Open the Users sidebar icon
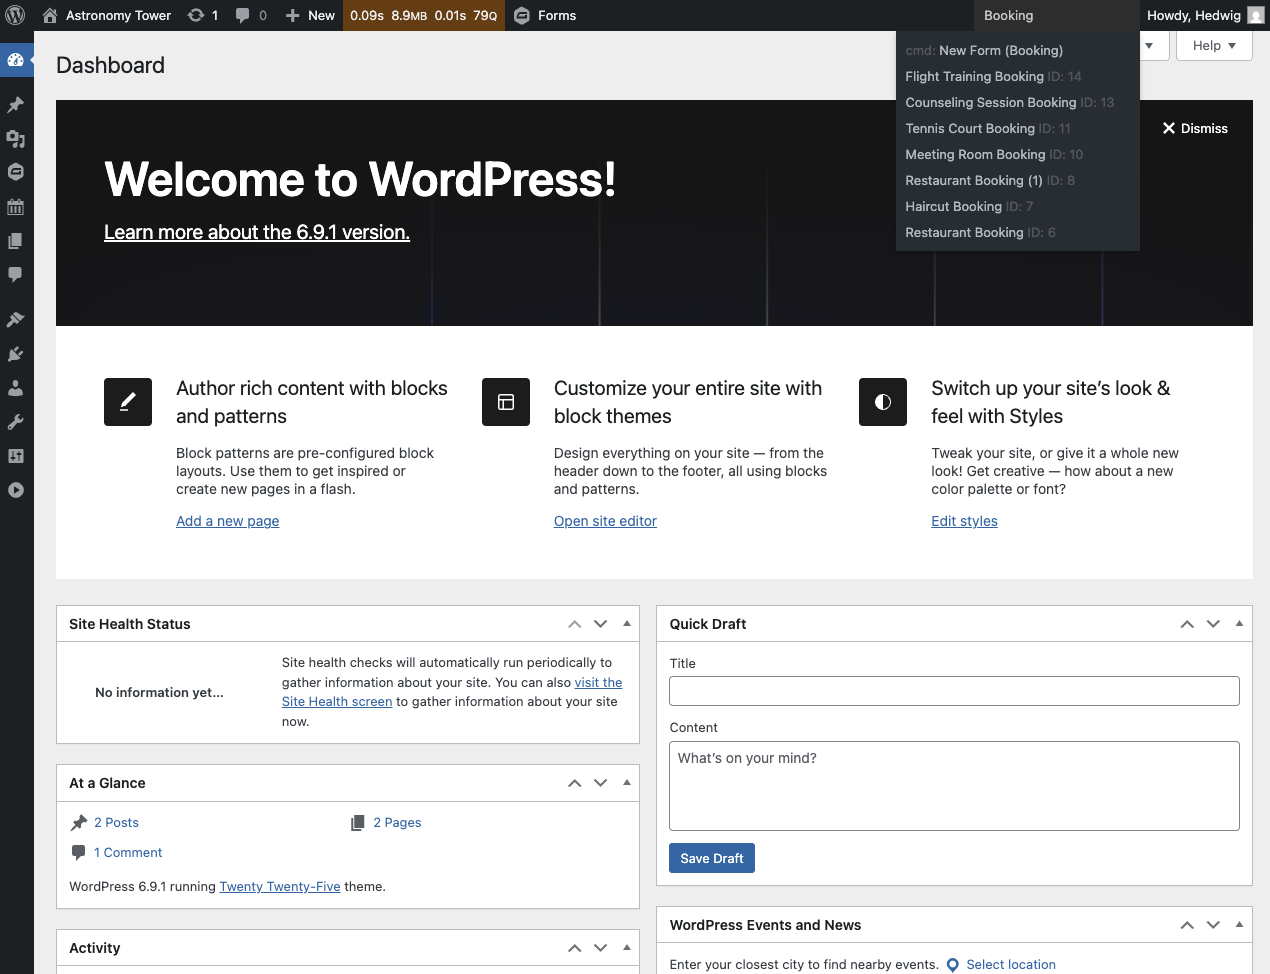 (15, 388)
